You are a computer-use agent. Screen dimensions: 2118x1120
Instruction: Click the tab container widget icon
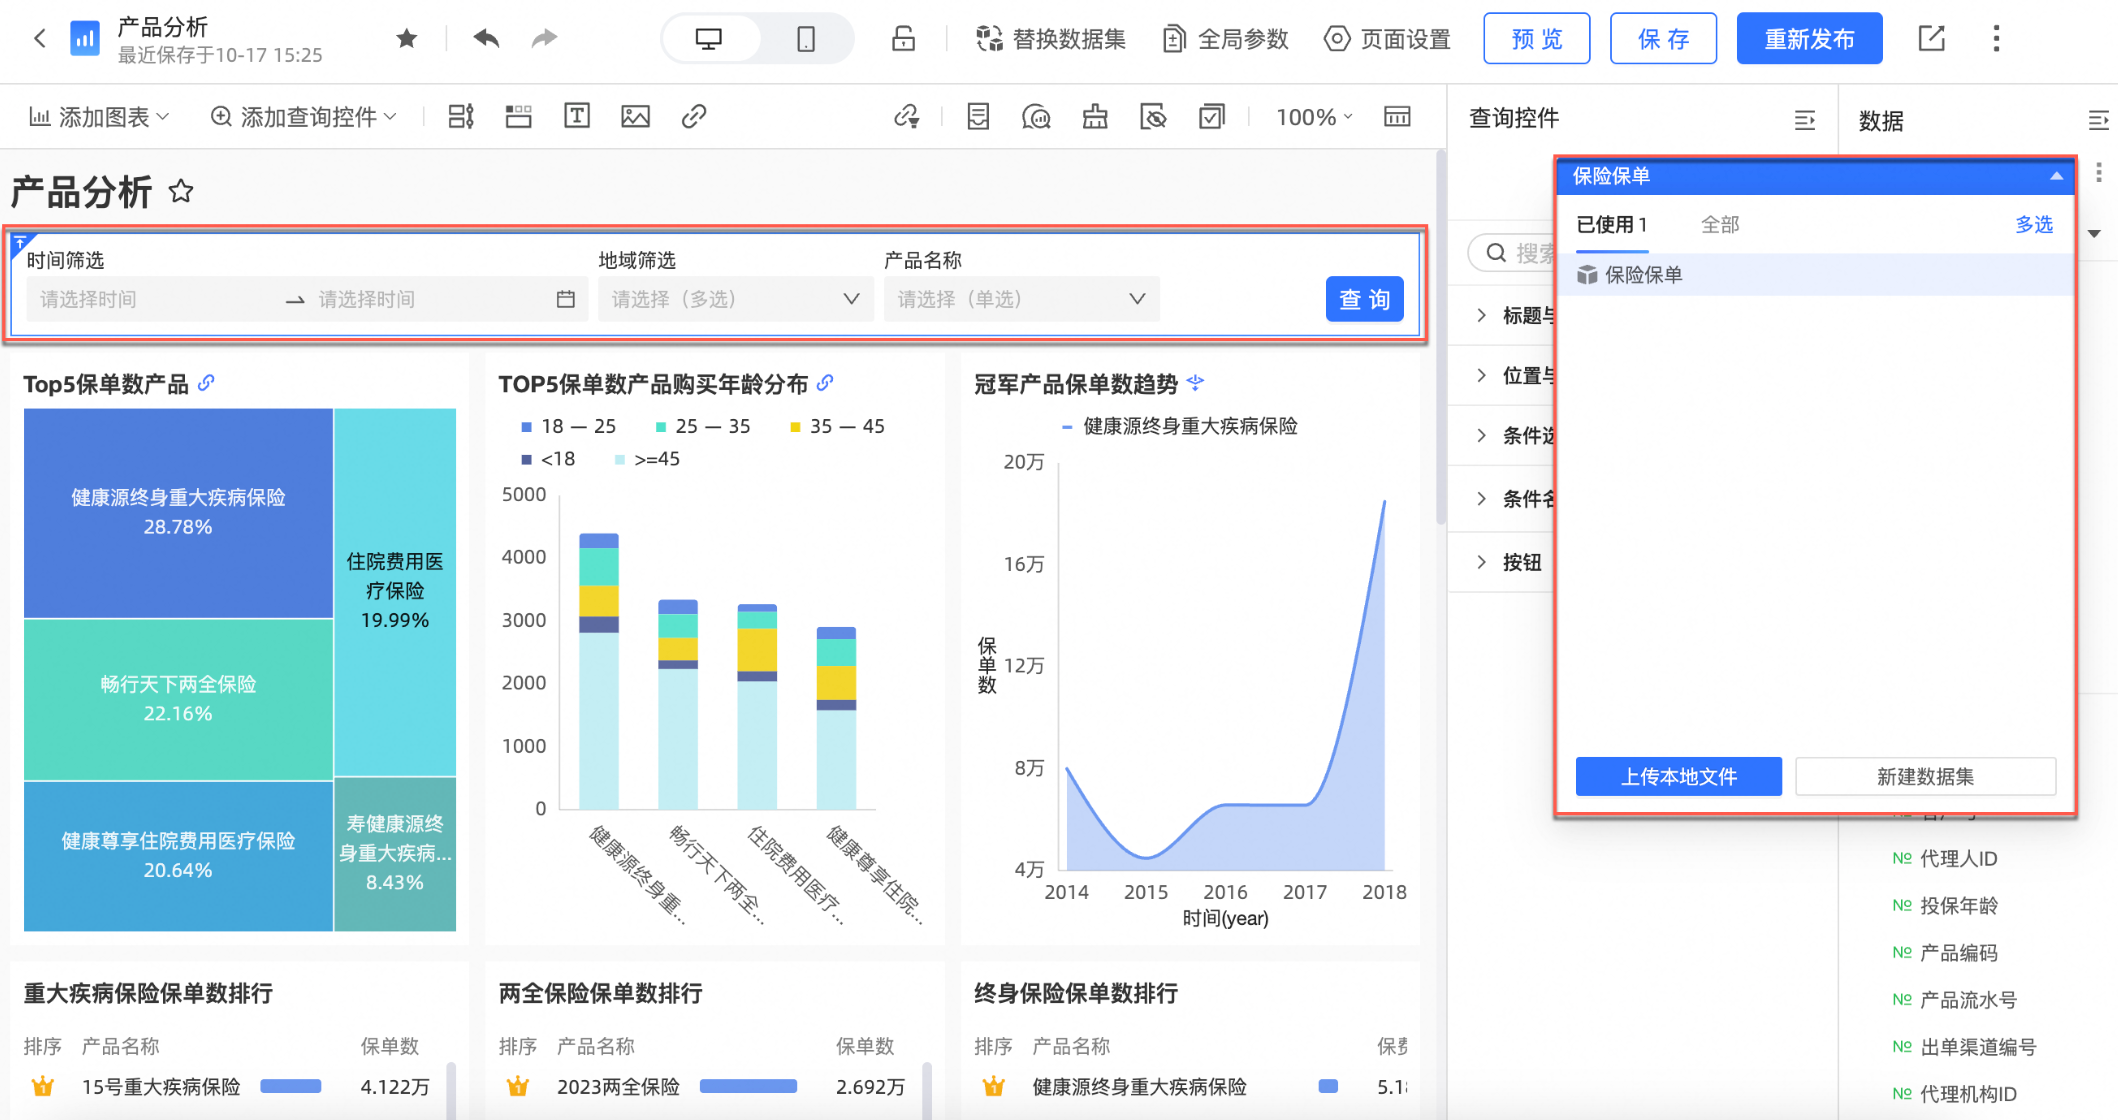519,117
